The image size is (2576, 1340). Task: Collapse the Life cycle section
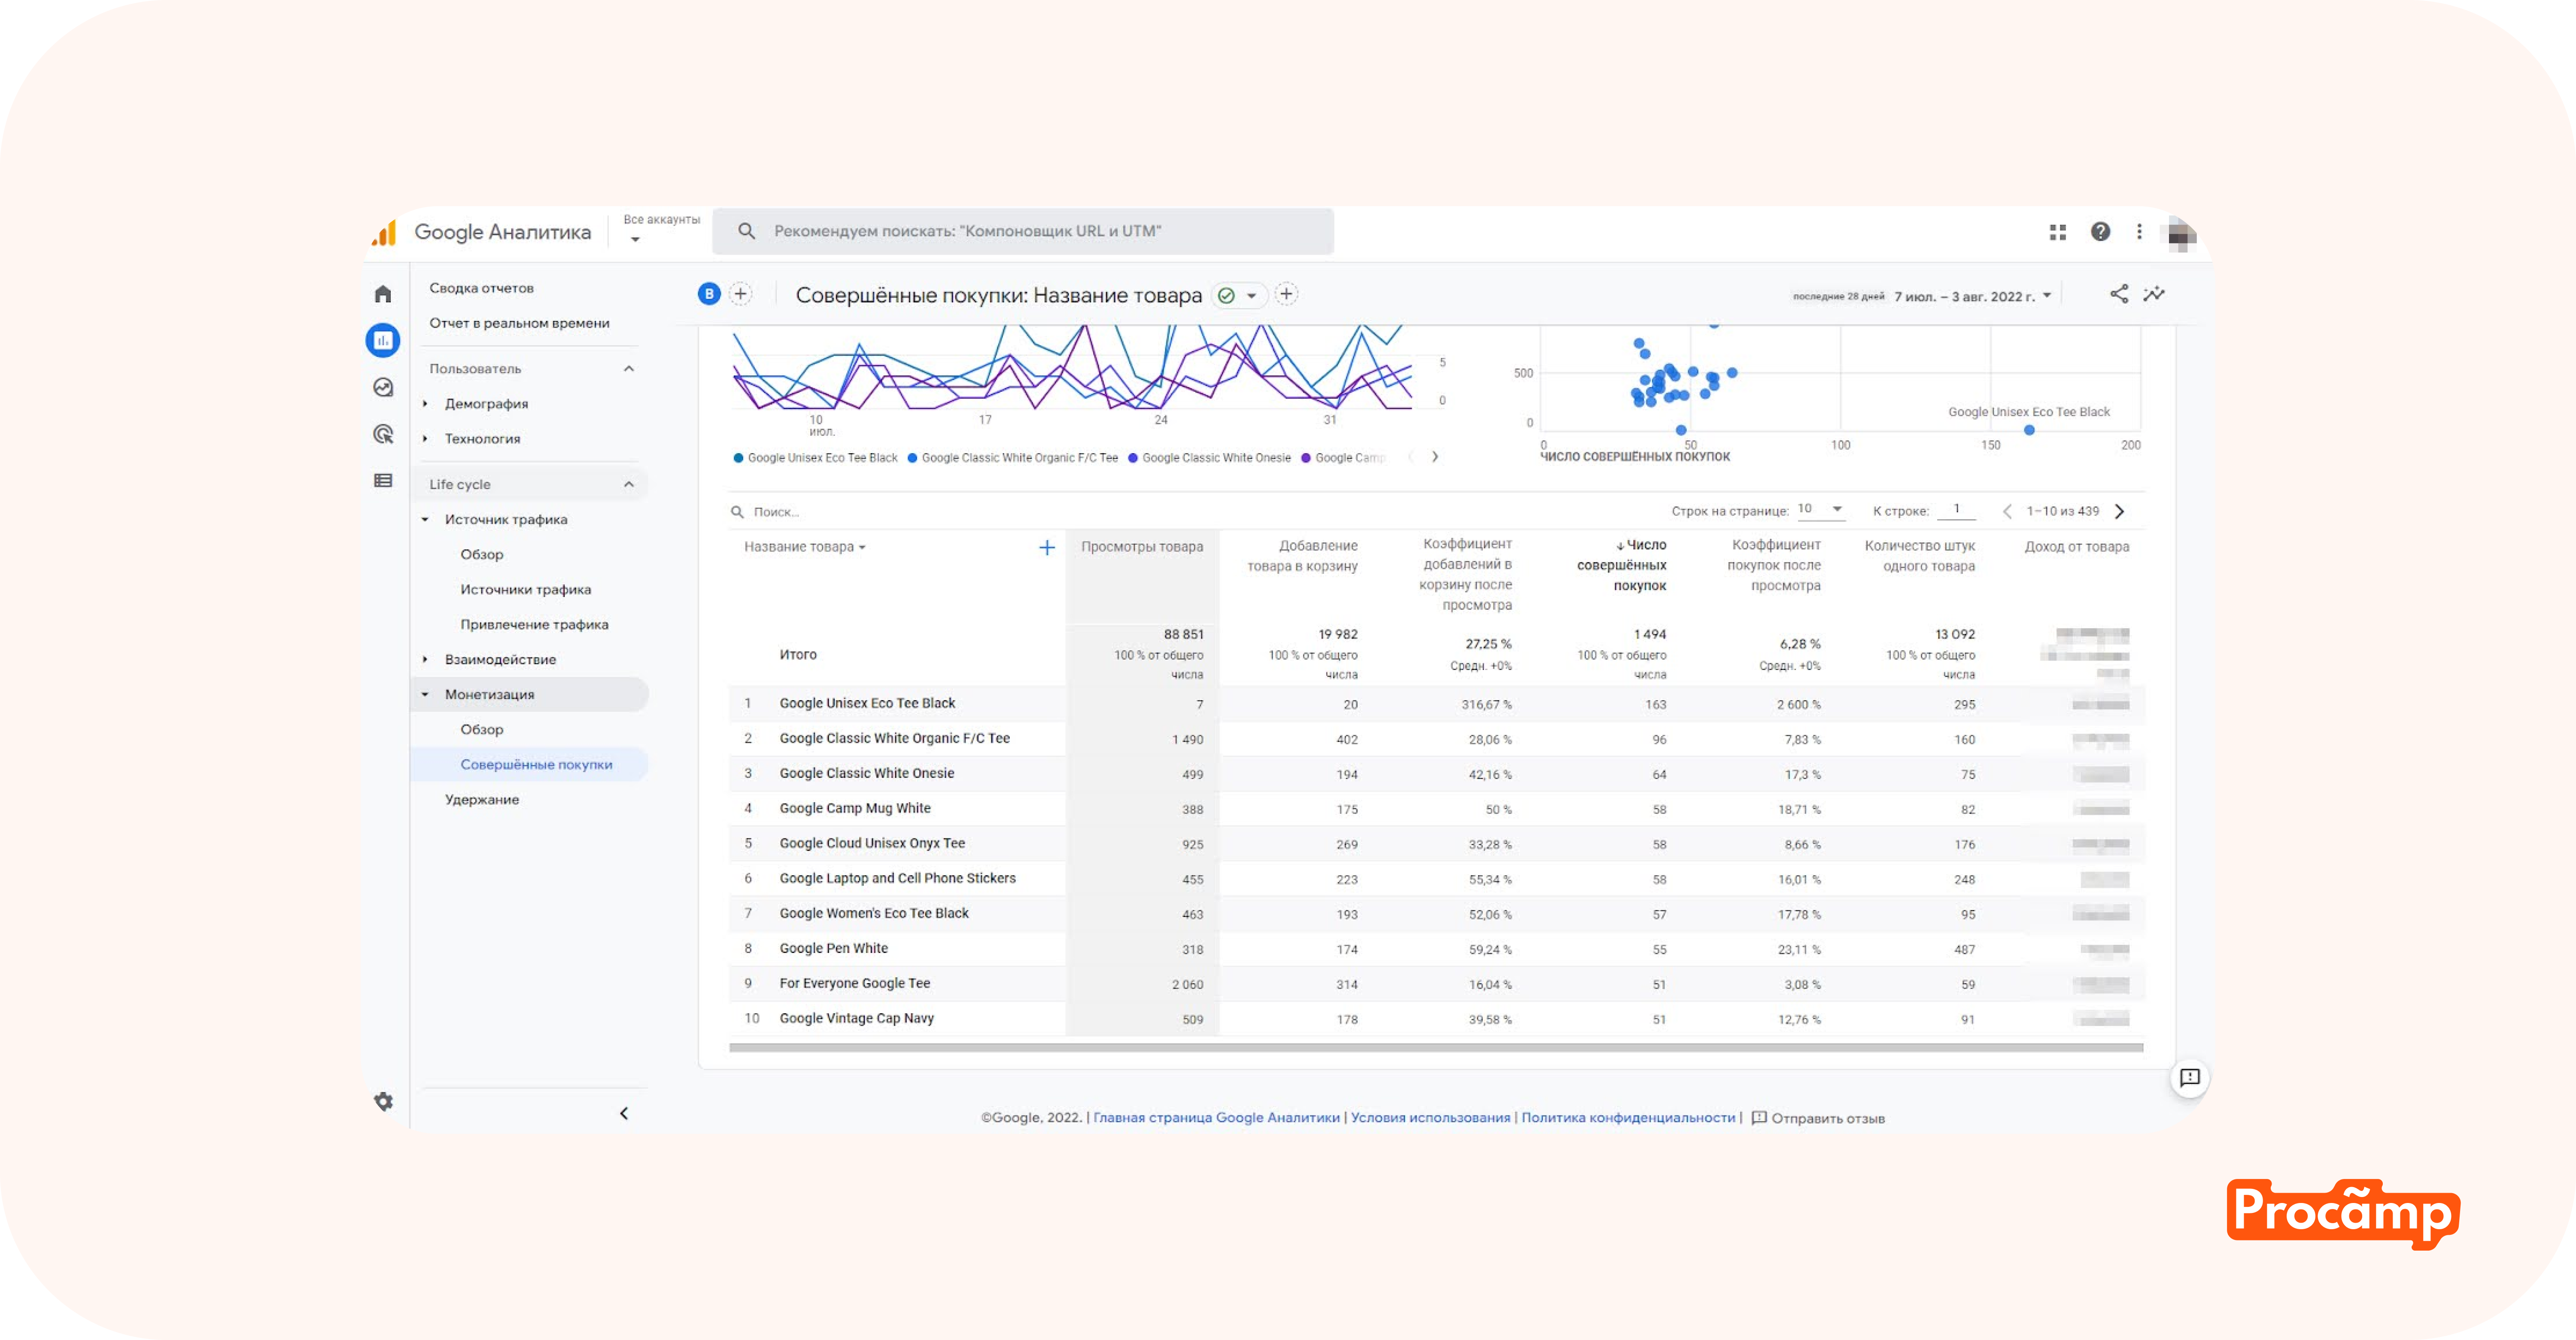(629, 484)
